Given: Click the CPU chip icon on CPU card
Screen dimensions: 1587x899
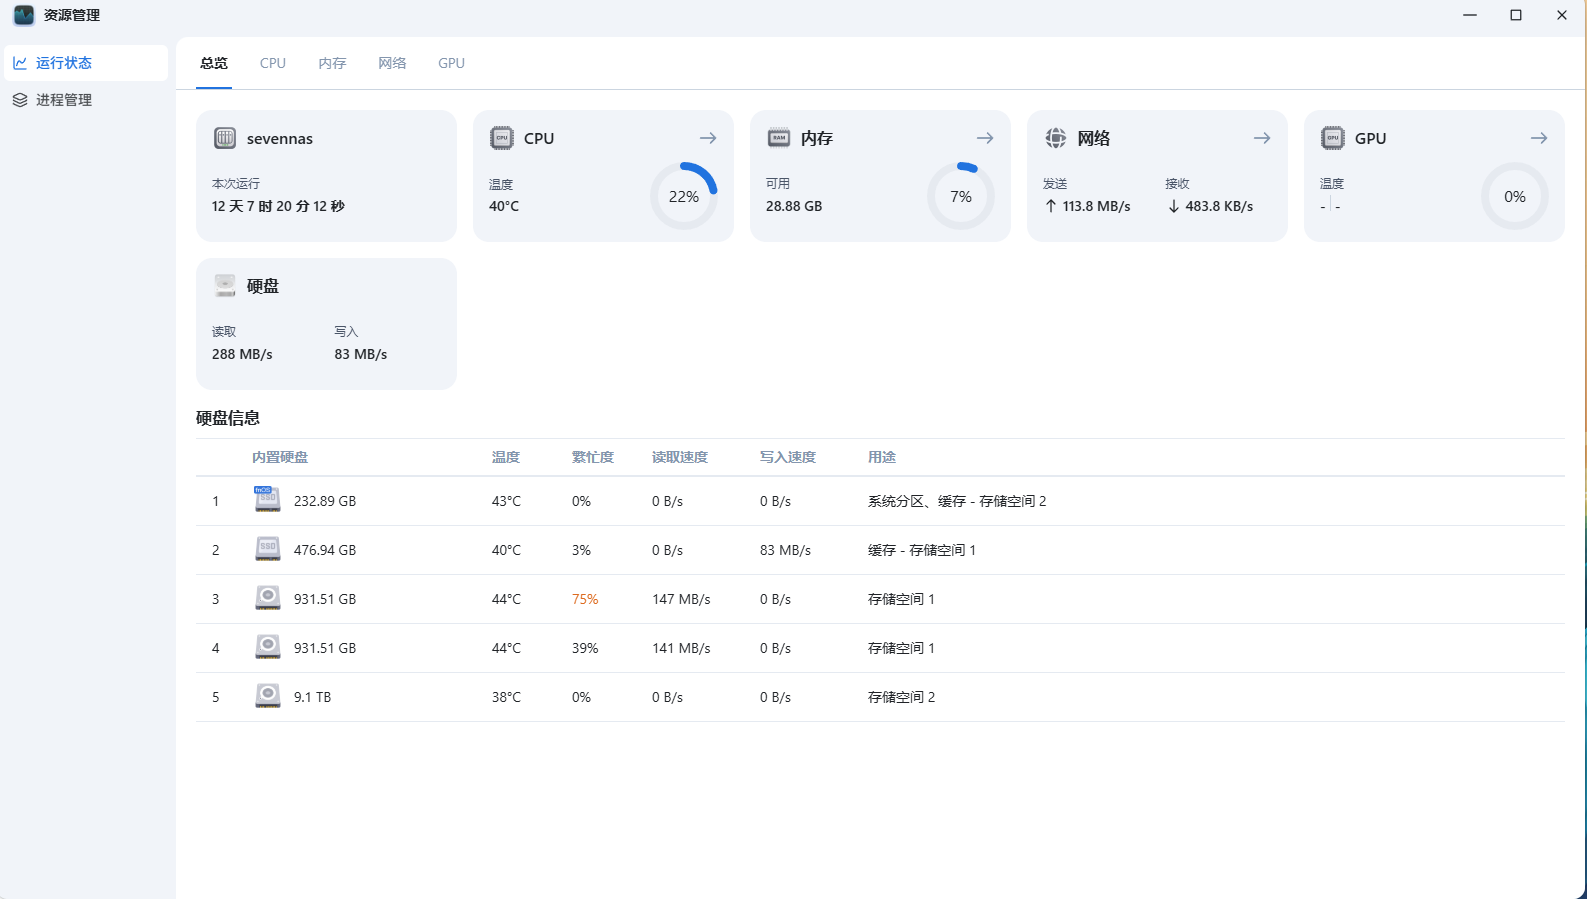Looking at the screenshot, I should [x=502, y=138].
